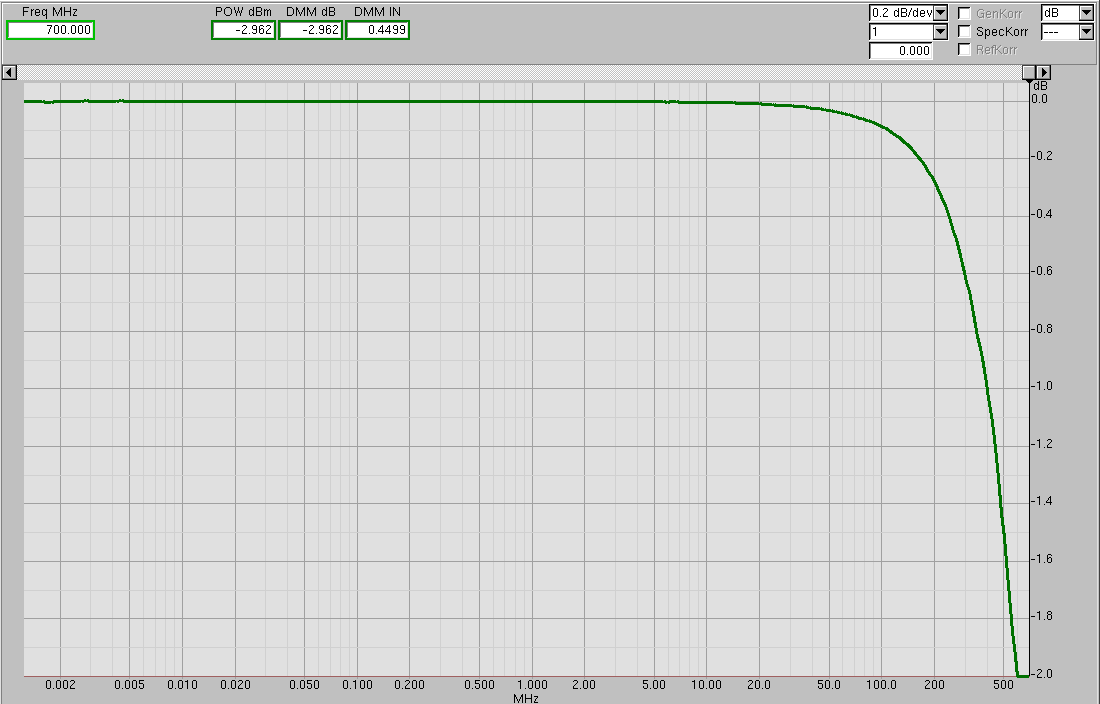Click the 0.000 offset input field

[901, 50]
